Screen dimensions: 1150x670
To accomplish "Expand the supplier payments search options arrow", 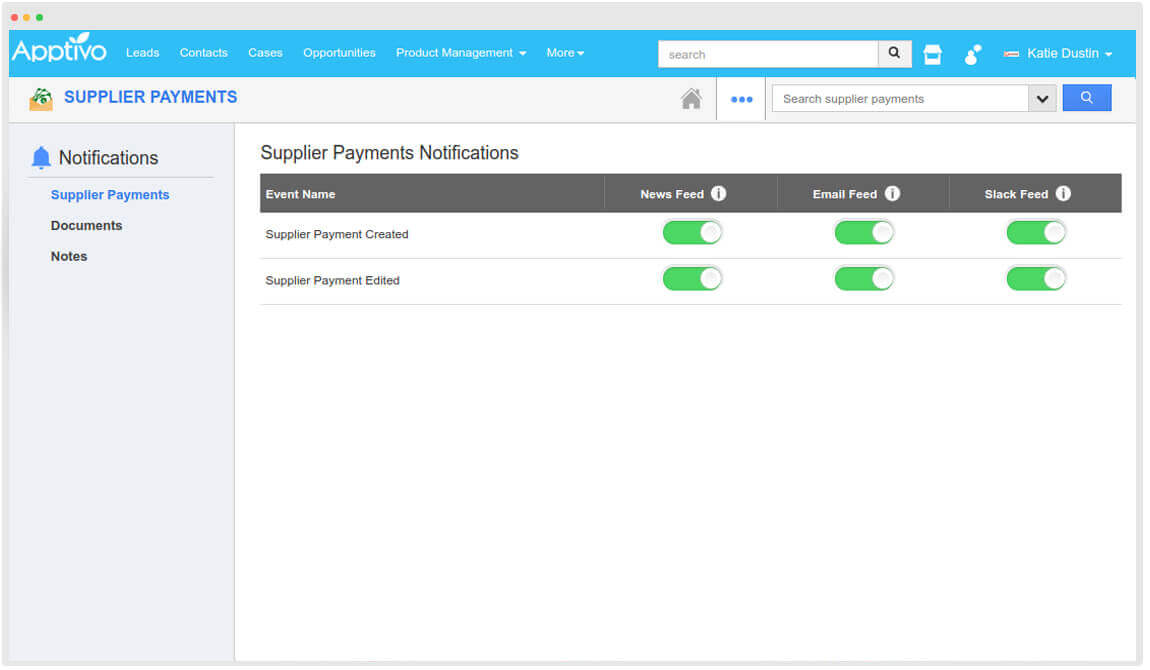I will click(x=1042, y=99).
